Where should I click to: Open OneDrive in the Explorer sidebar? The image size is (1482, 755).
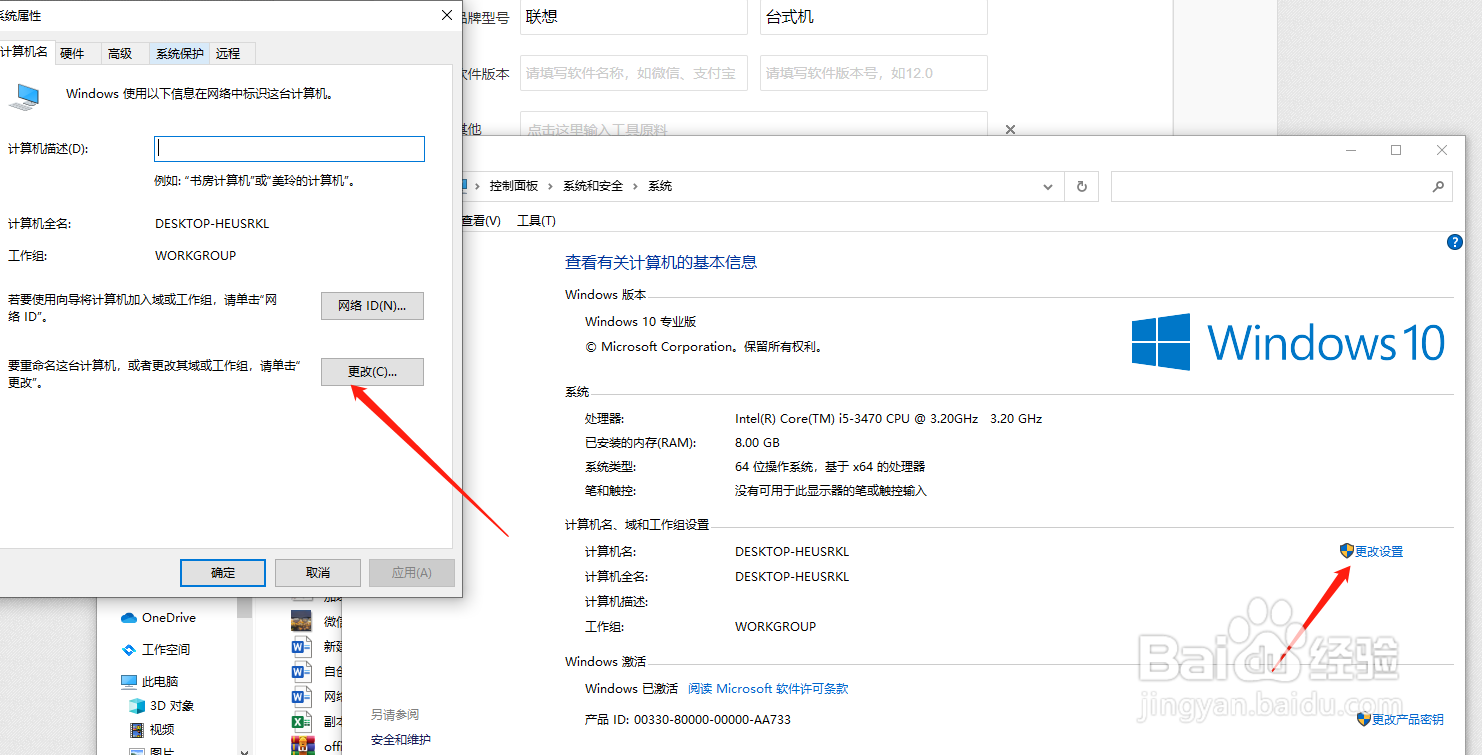point(158,618)
